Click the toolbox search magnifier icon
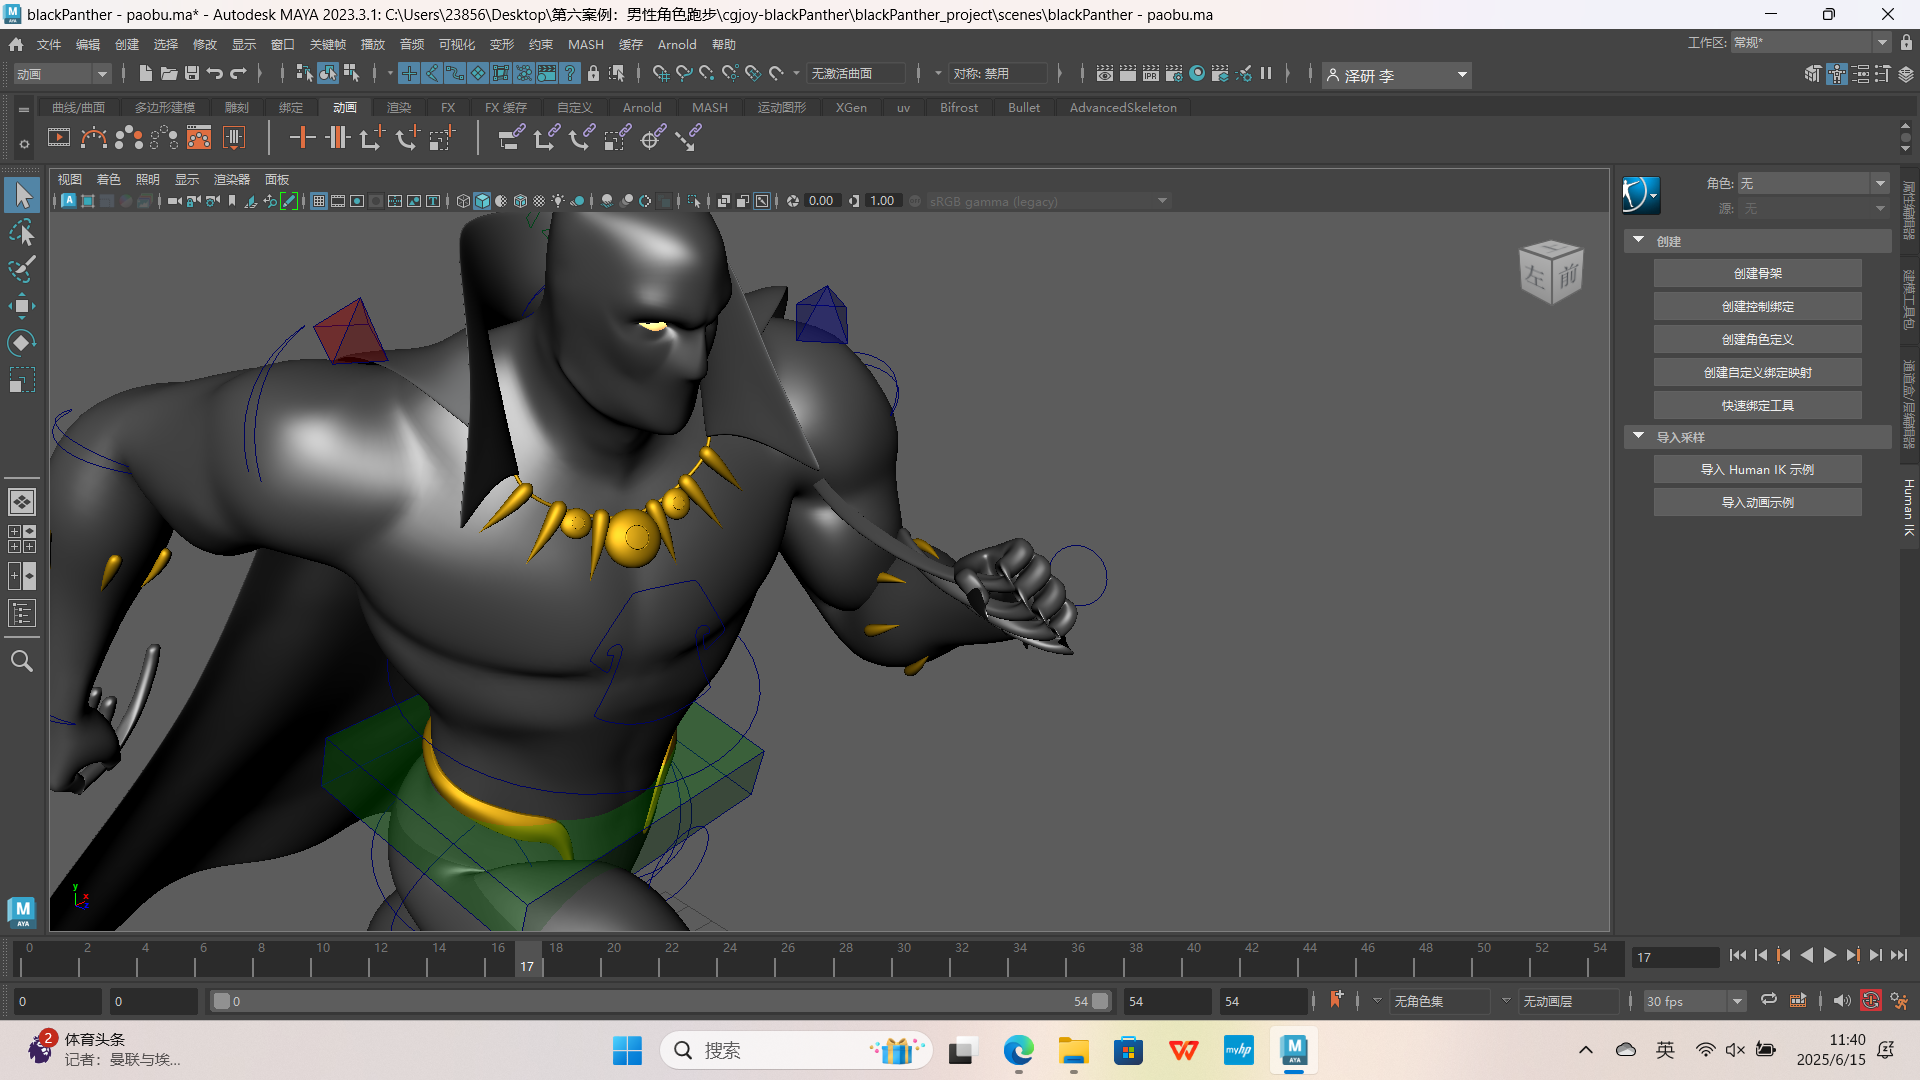The image size is (1920, 1080). (x=22, y=661)
